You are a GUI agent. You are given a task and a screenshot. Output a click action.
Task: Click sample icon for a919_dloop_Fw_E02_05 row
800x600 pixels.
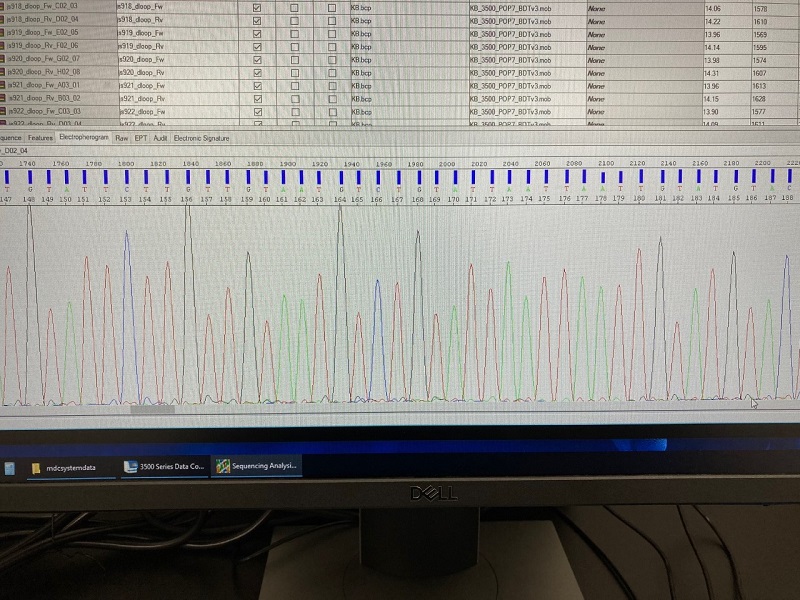pyautogui.click(x=4, y=33)
